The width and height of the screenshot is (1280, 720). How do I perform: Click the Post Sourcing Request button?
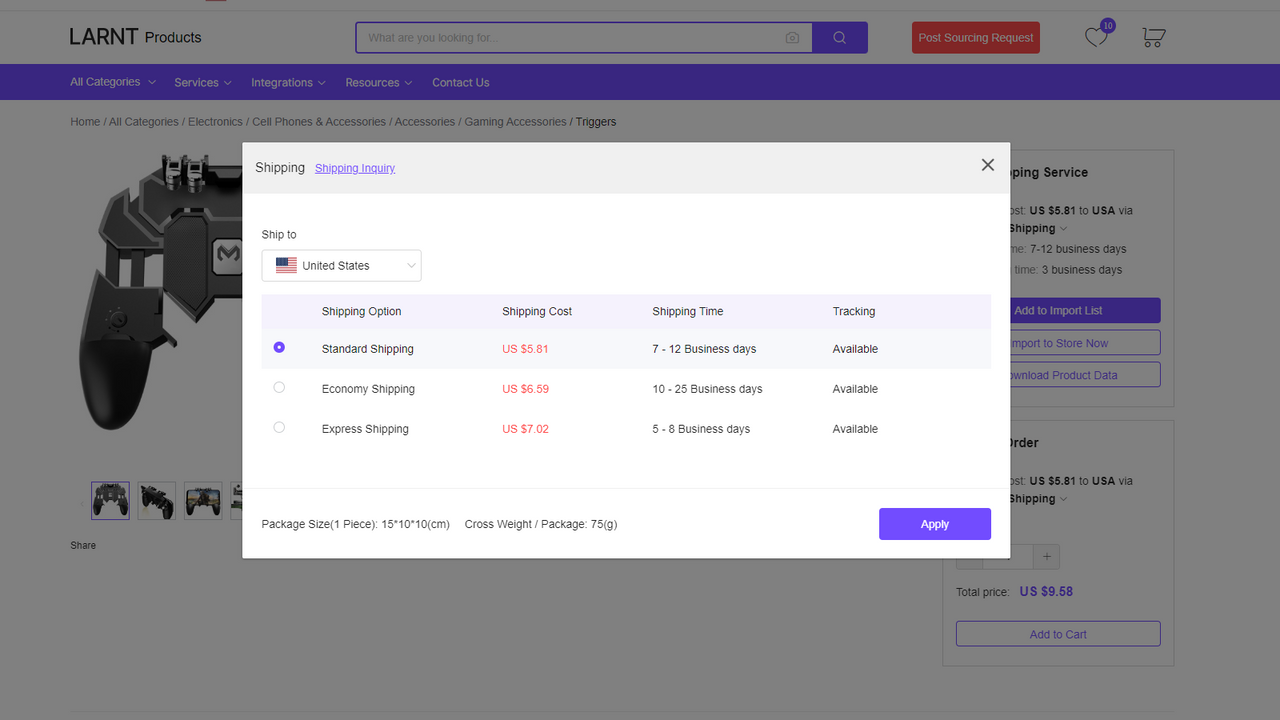coord(975,37)
